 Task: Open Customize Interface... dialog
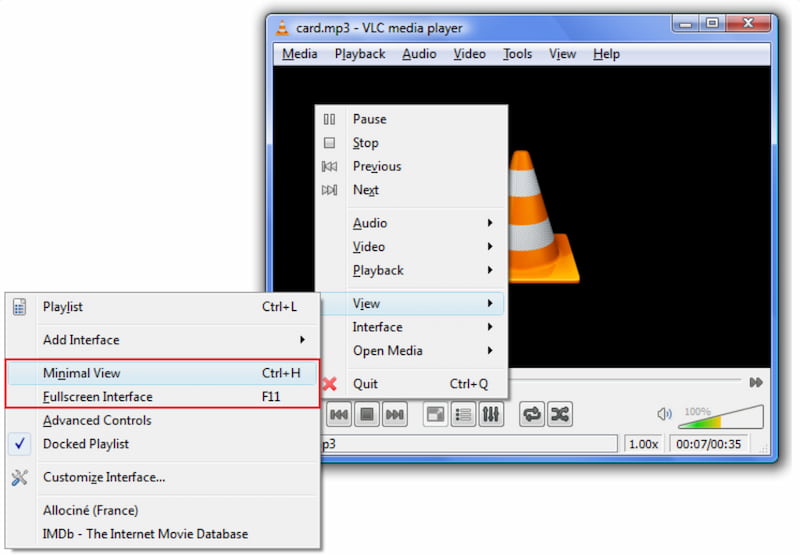coord(162,477)
